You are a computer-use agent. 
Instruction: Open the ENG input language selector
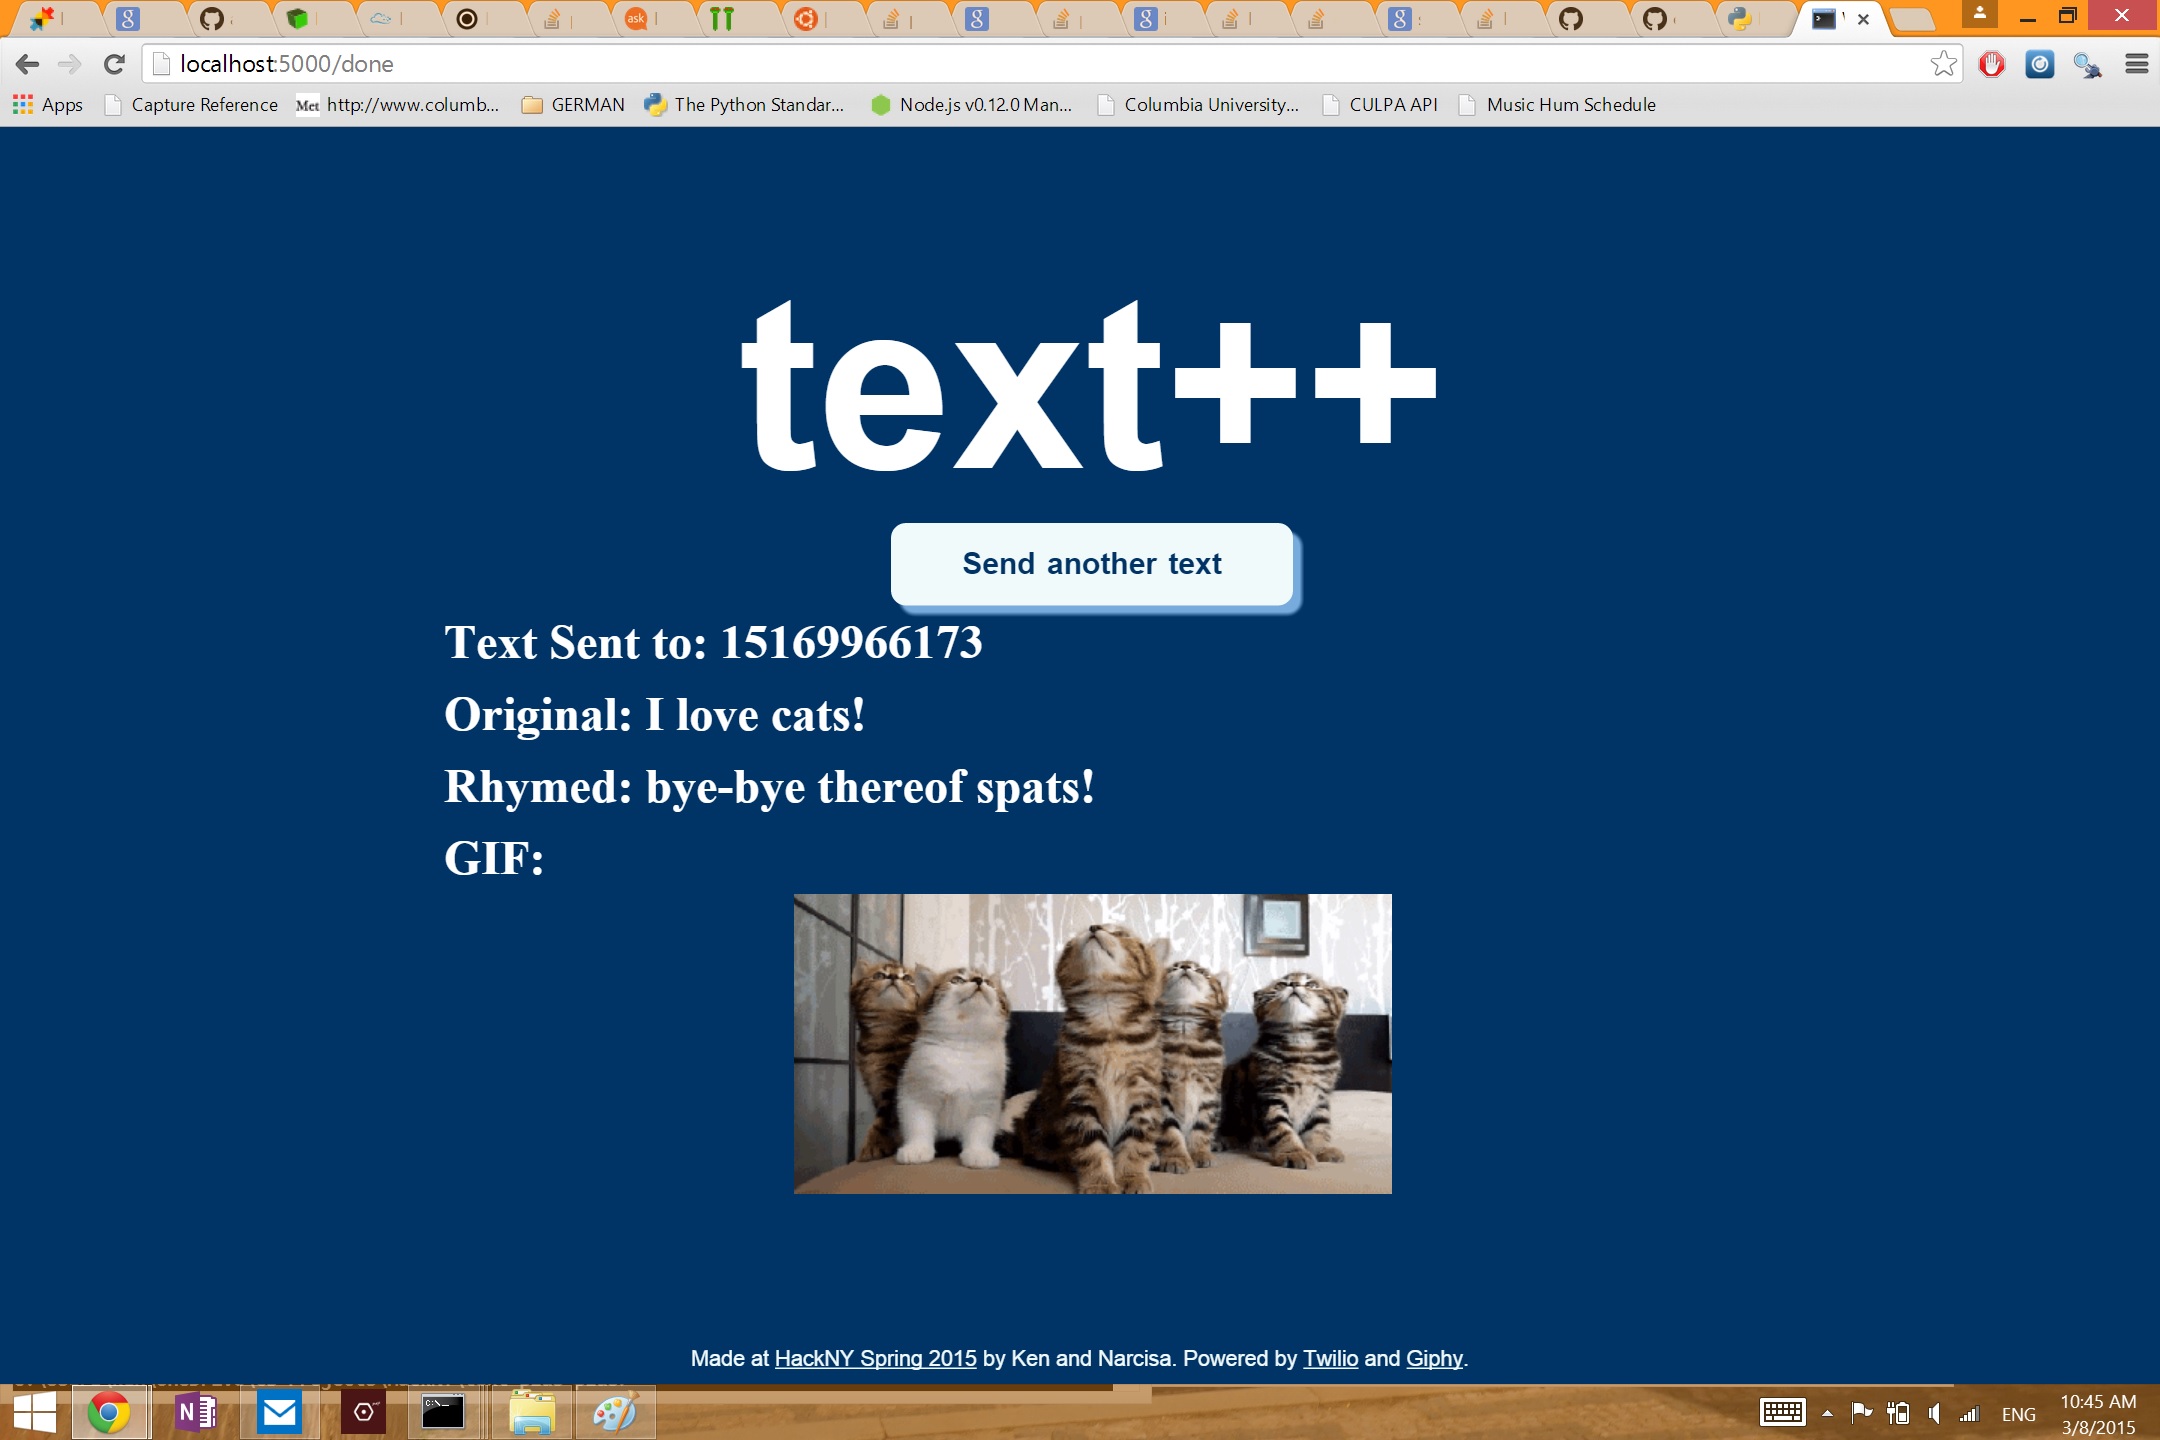[2018, 1414]
